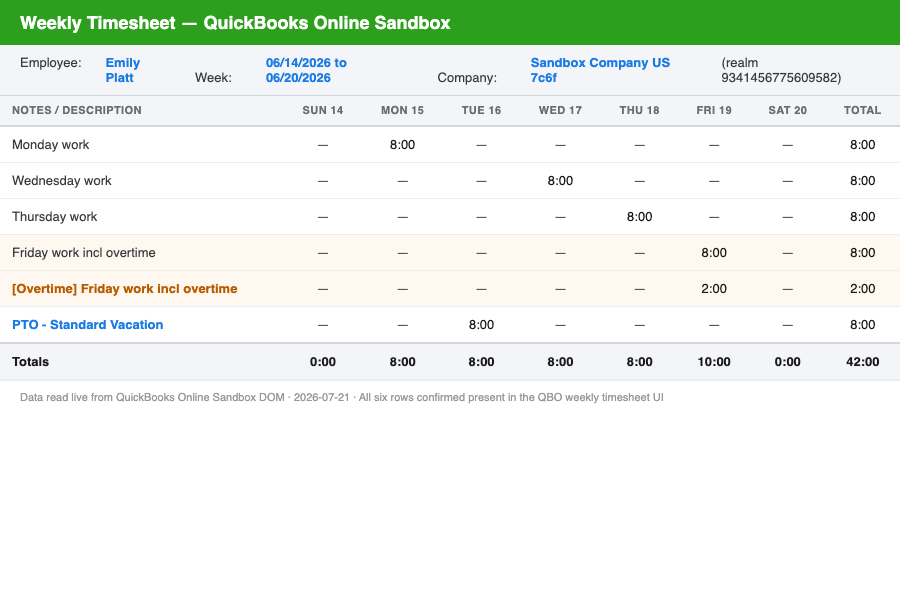Click the week range 06/14/2026 to 06/20/2026

coord(306,70)
